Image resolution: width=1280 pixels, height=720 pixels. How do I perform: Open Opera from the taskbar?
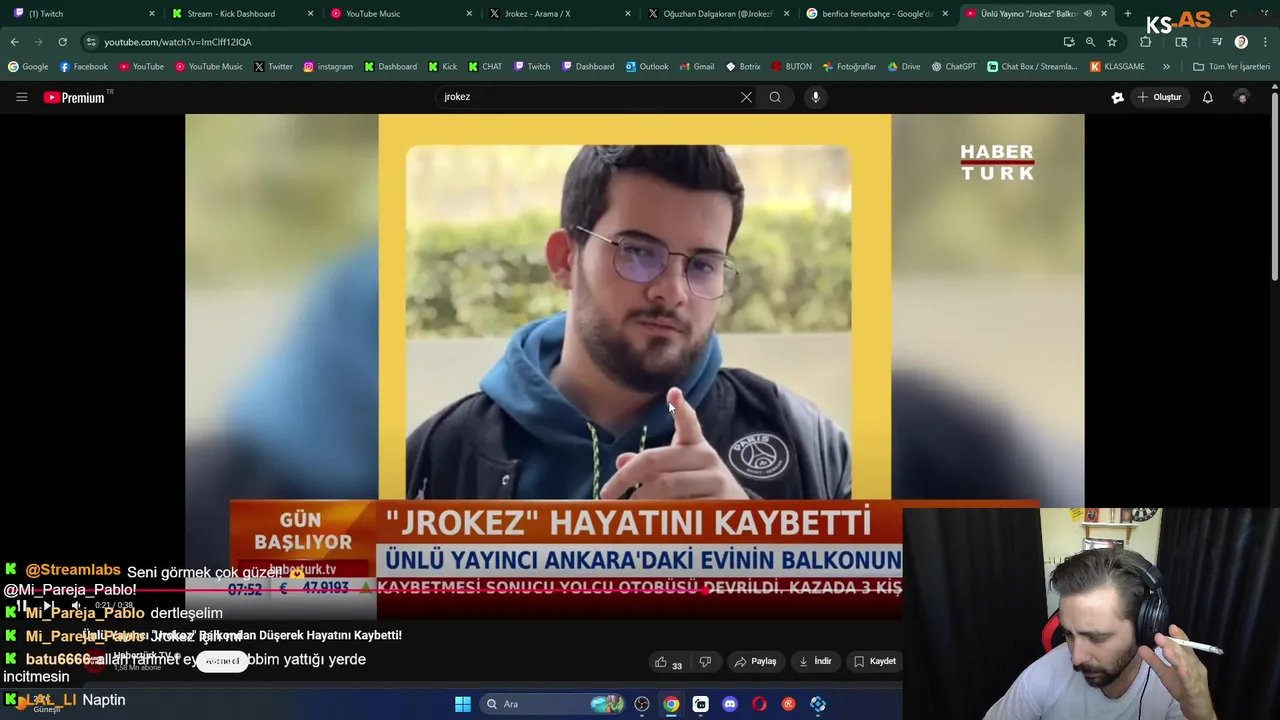tap(759, 704)
